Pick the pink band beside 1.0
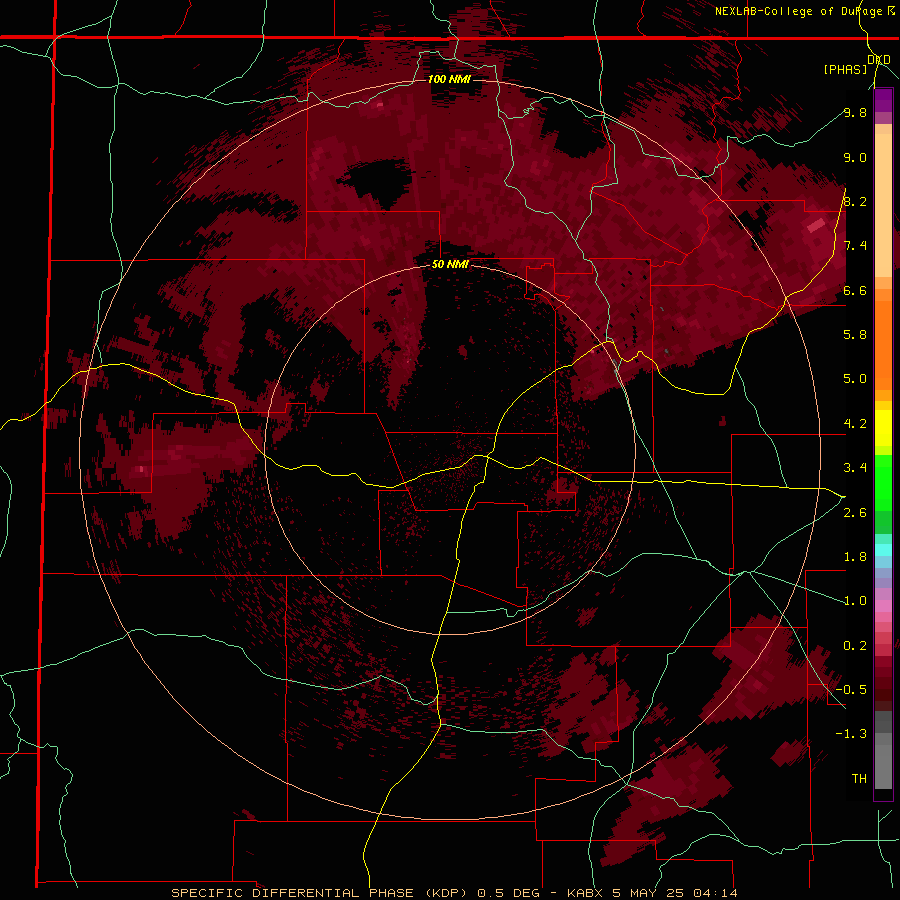Image resolution: width=900 pixels, height=900 pixels. 883,606
